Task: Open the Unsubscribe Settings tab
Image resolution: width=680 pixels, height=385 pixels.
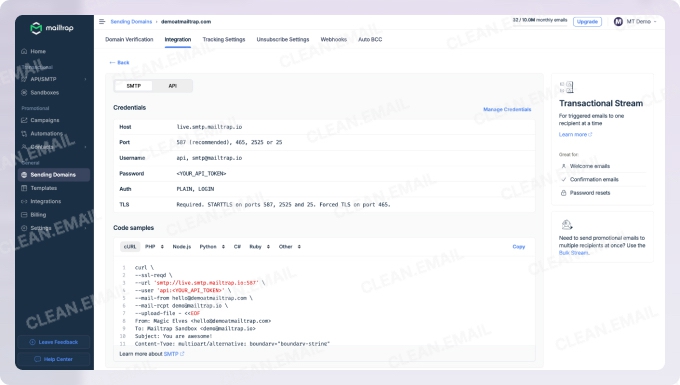Action: pos(283,39)
